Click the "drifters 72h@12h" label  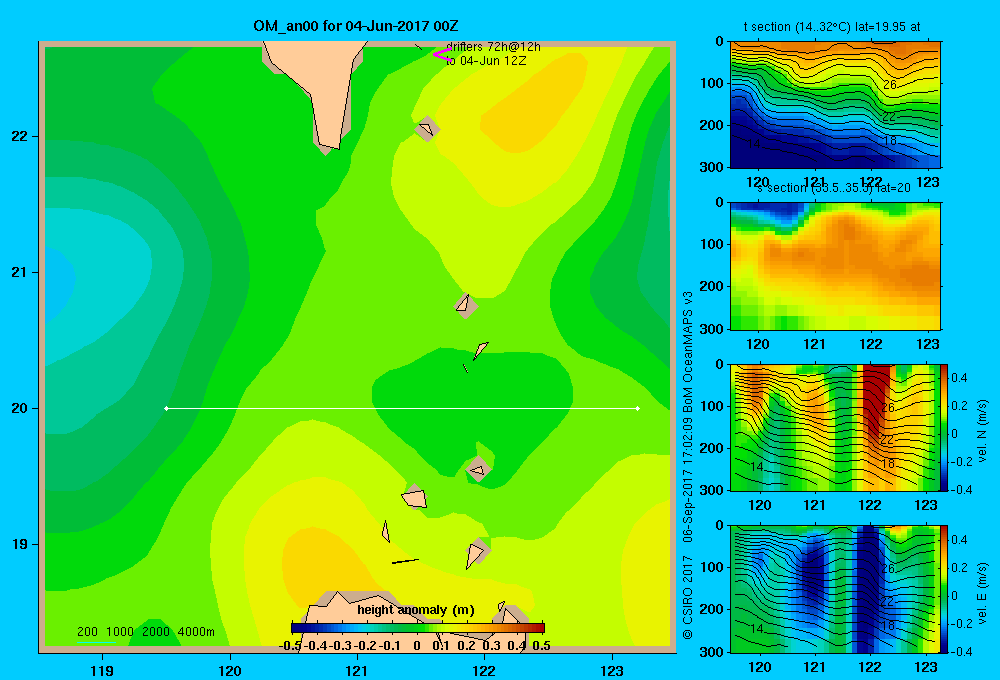point(494,47)
